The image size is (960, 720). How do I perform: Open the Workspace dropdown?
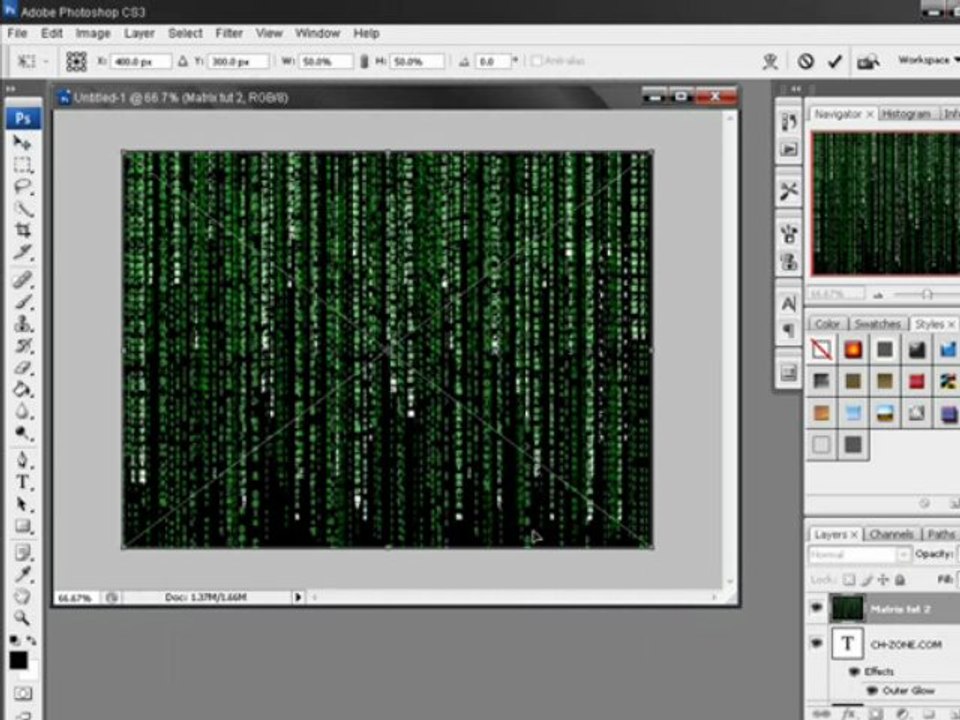[928, 60]
